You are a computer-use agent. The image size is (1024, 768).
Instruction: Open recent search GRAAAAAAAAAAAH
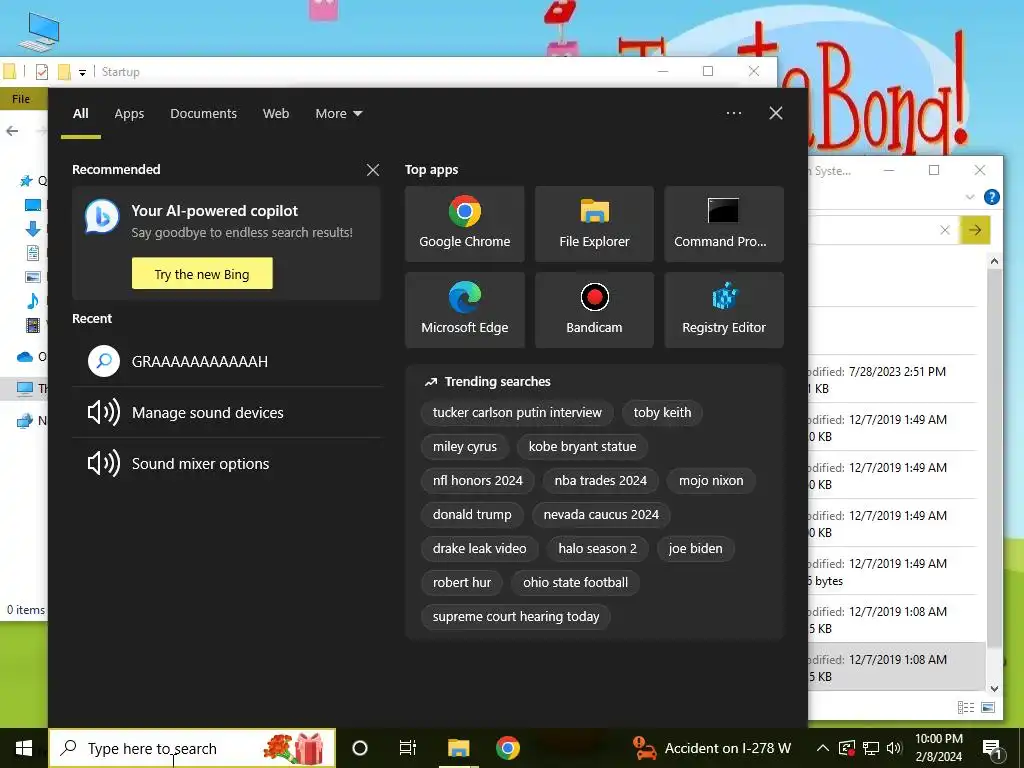pos(227,361)
